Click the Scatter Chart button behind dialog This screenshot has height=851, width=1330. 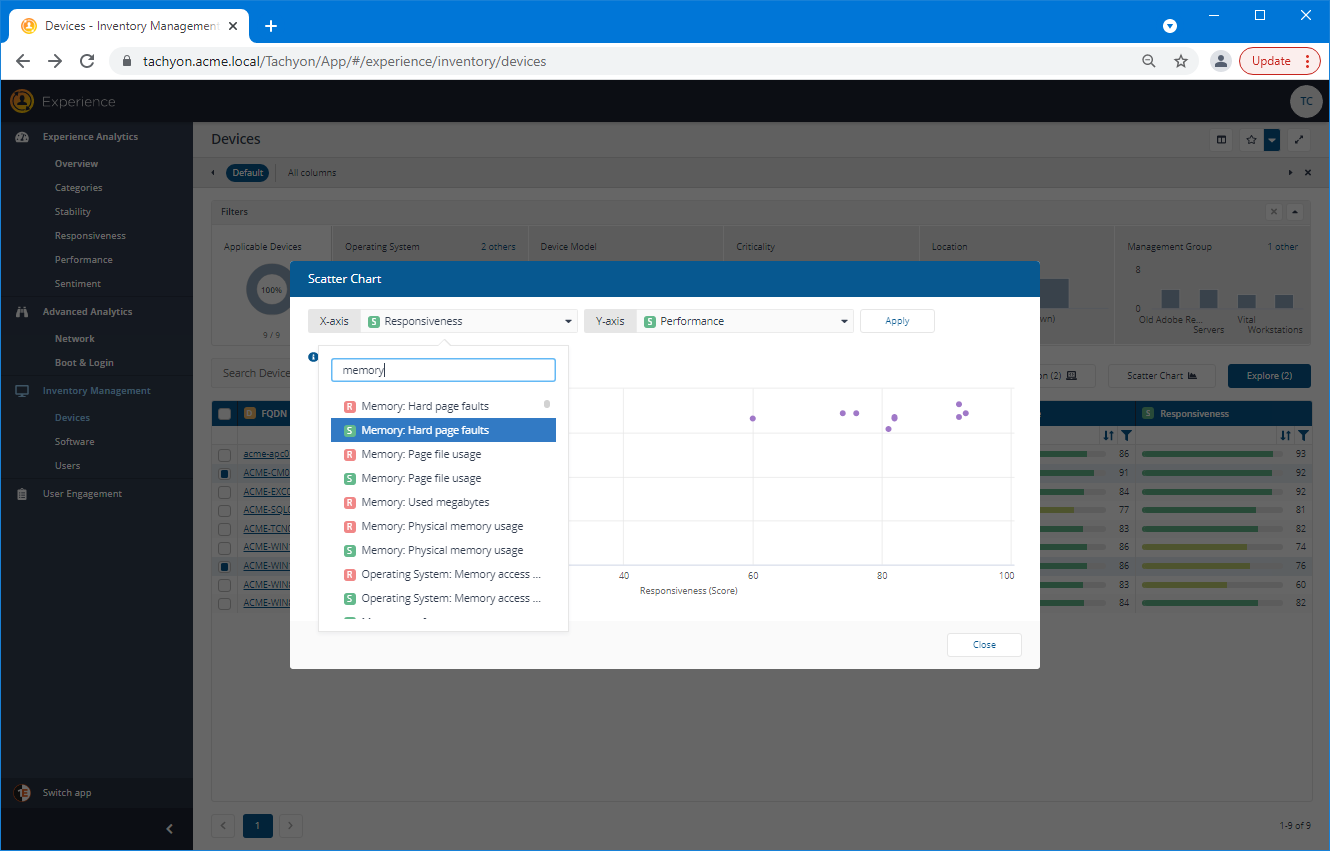(1162, 376)
